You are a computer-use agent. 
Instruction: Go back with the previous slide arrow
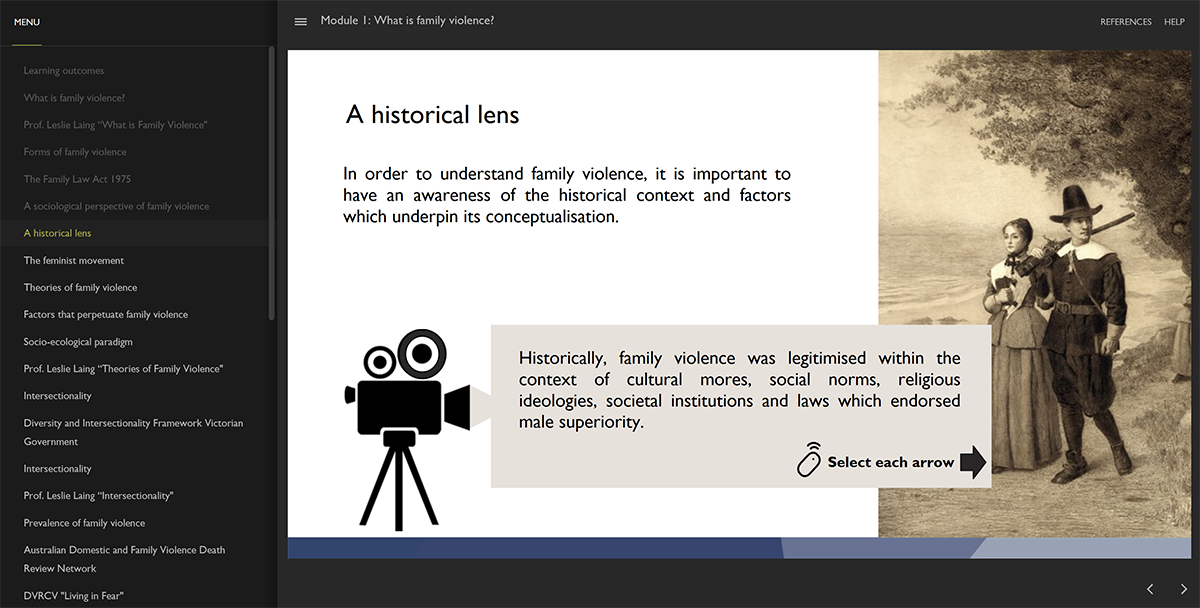coord(1150,589)
